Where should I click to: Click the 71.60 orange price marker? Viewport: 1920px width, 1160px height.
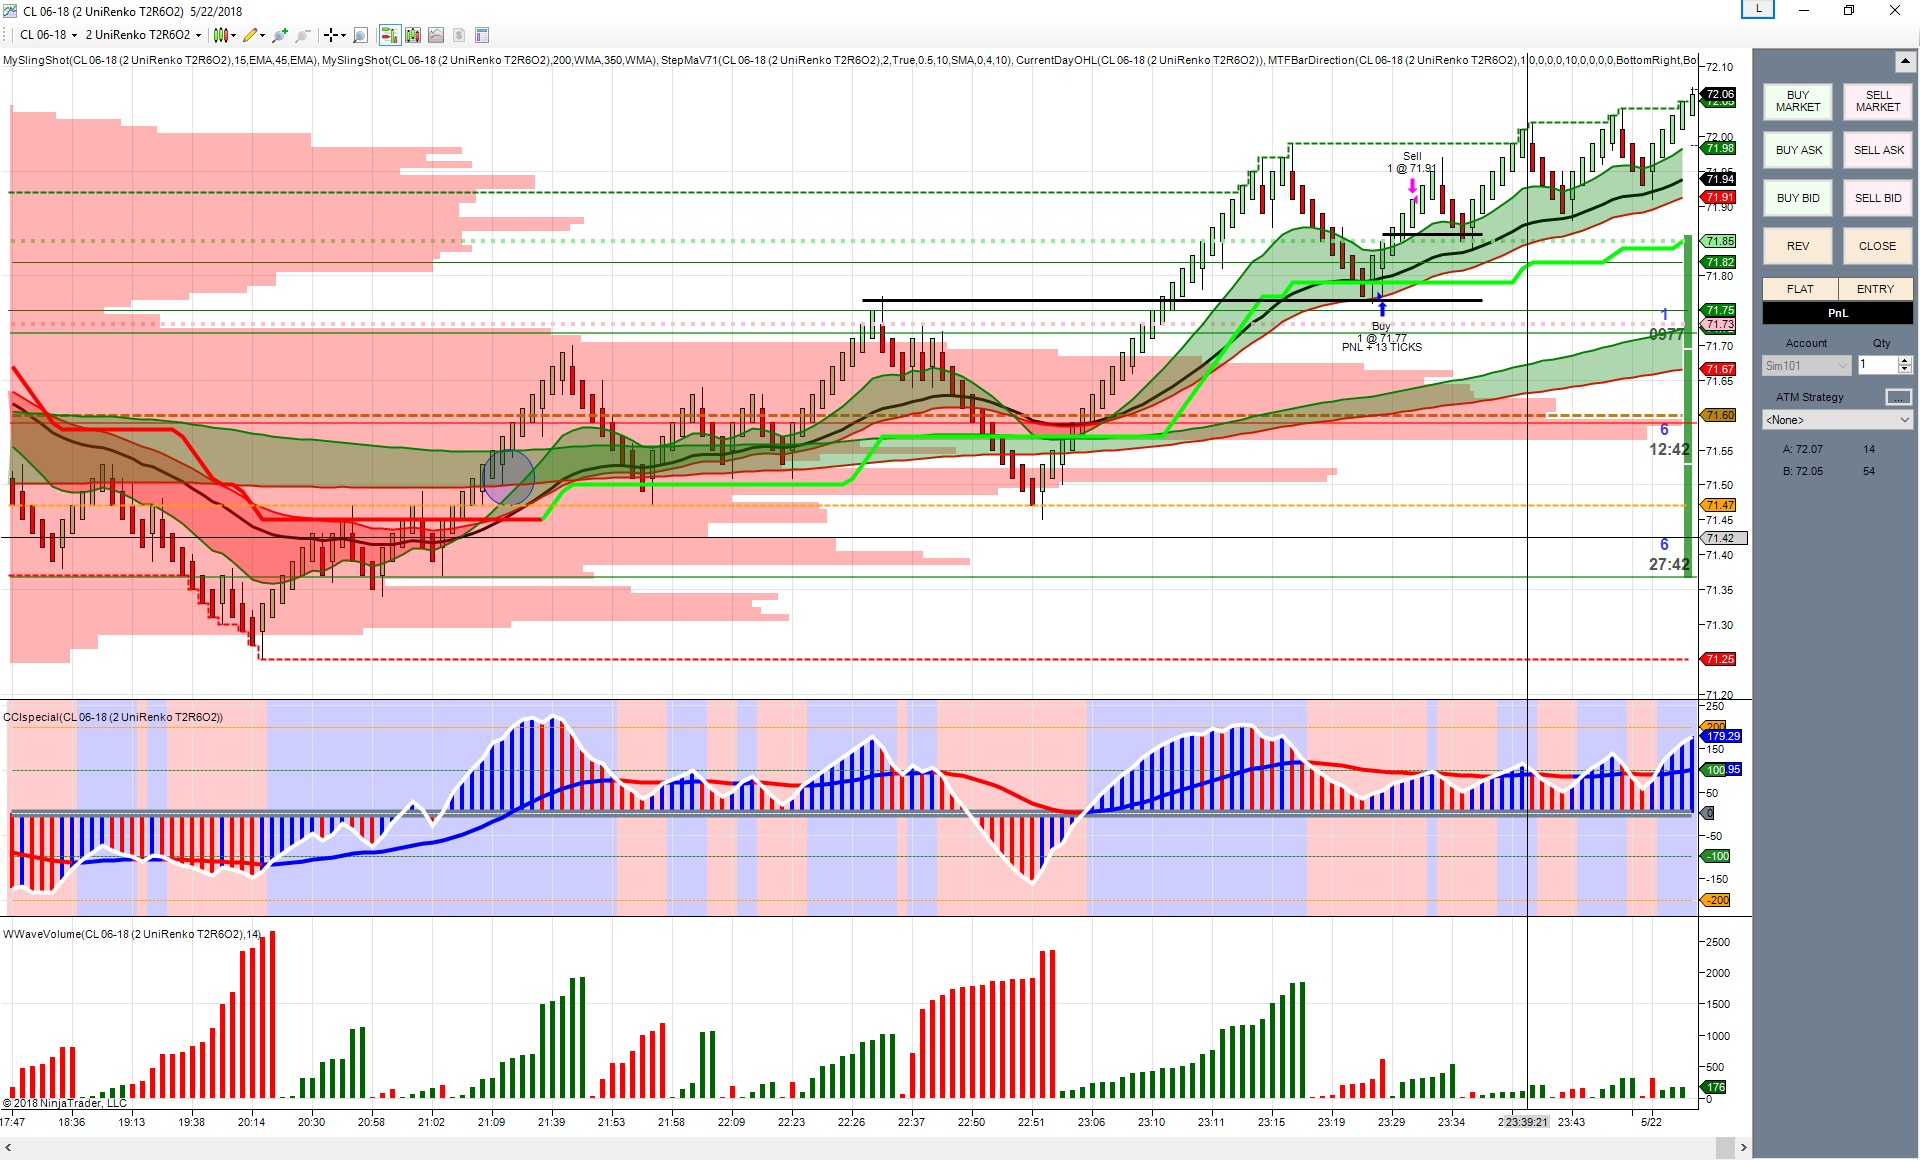pyautogui.click(x=1720, y=415)
